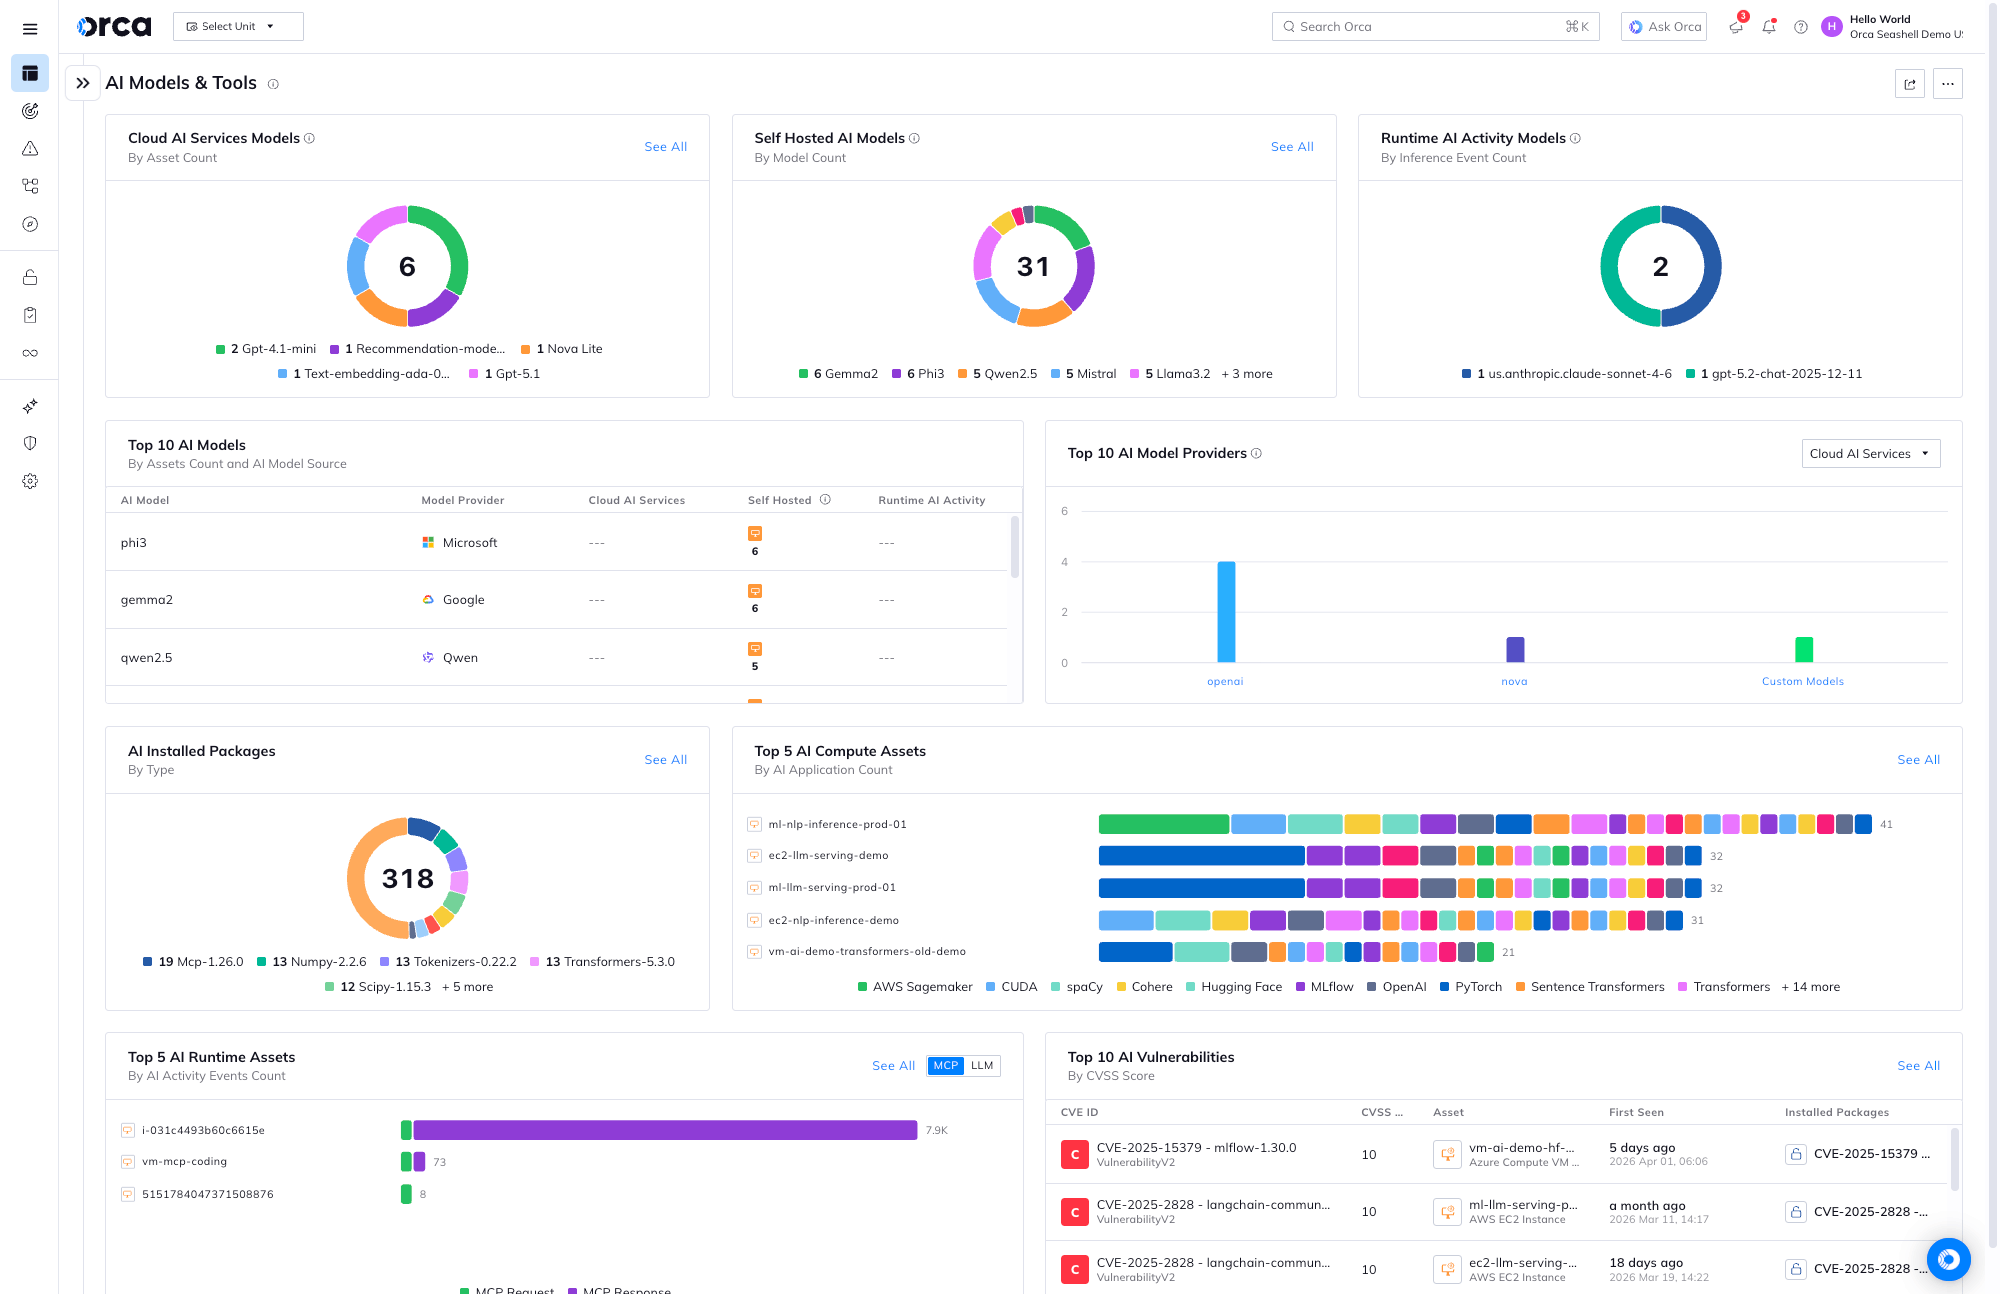
Task: See all Self Hosted AI Models
Action: pyautogui.click(x=1292, y=147)
